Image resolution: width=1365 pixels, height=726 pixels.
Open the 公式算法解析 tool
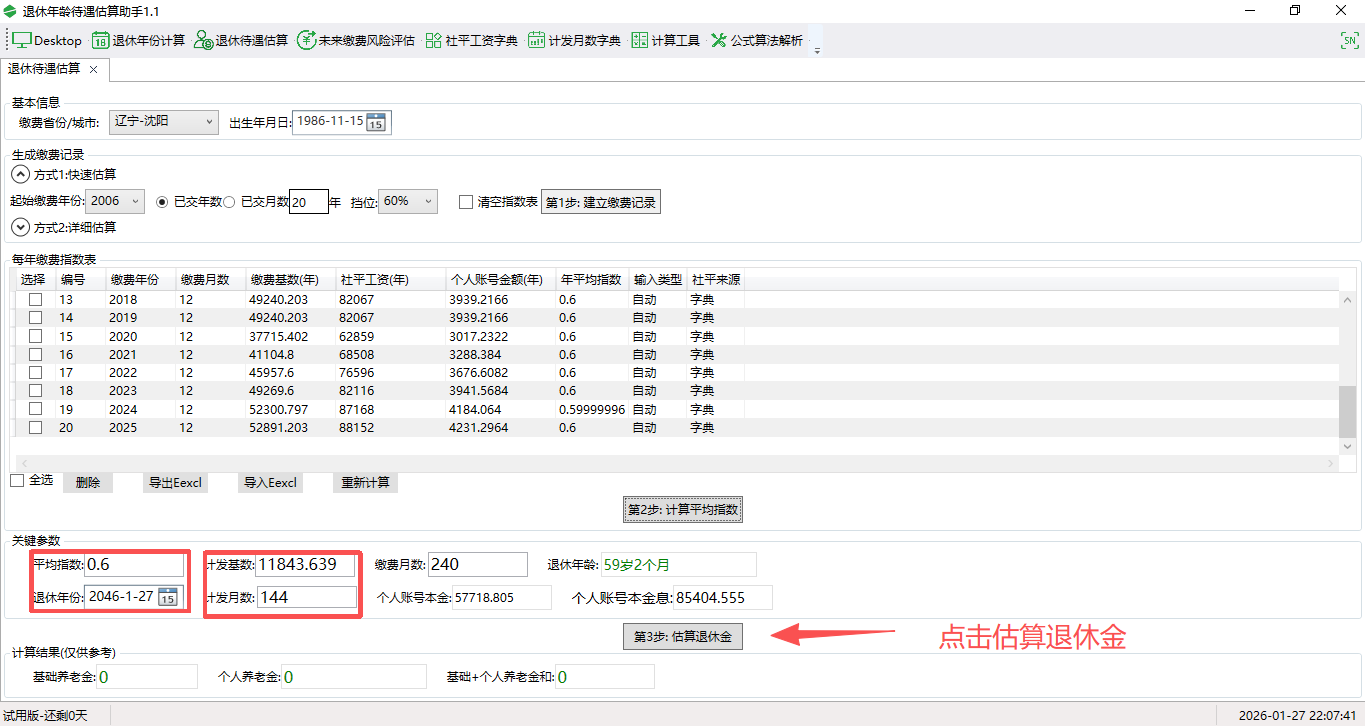(x=755, y=40)
